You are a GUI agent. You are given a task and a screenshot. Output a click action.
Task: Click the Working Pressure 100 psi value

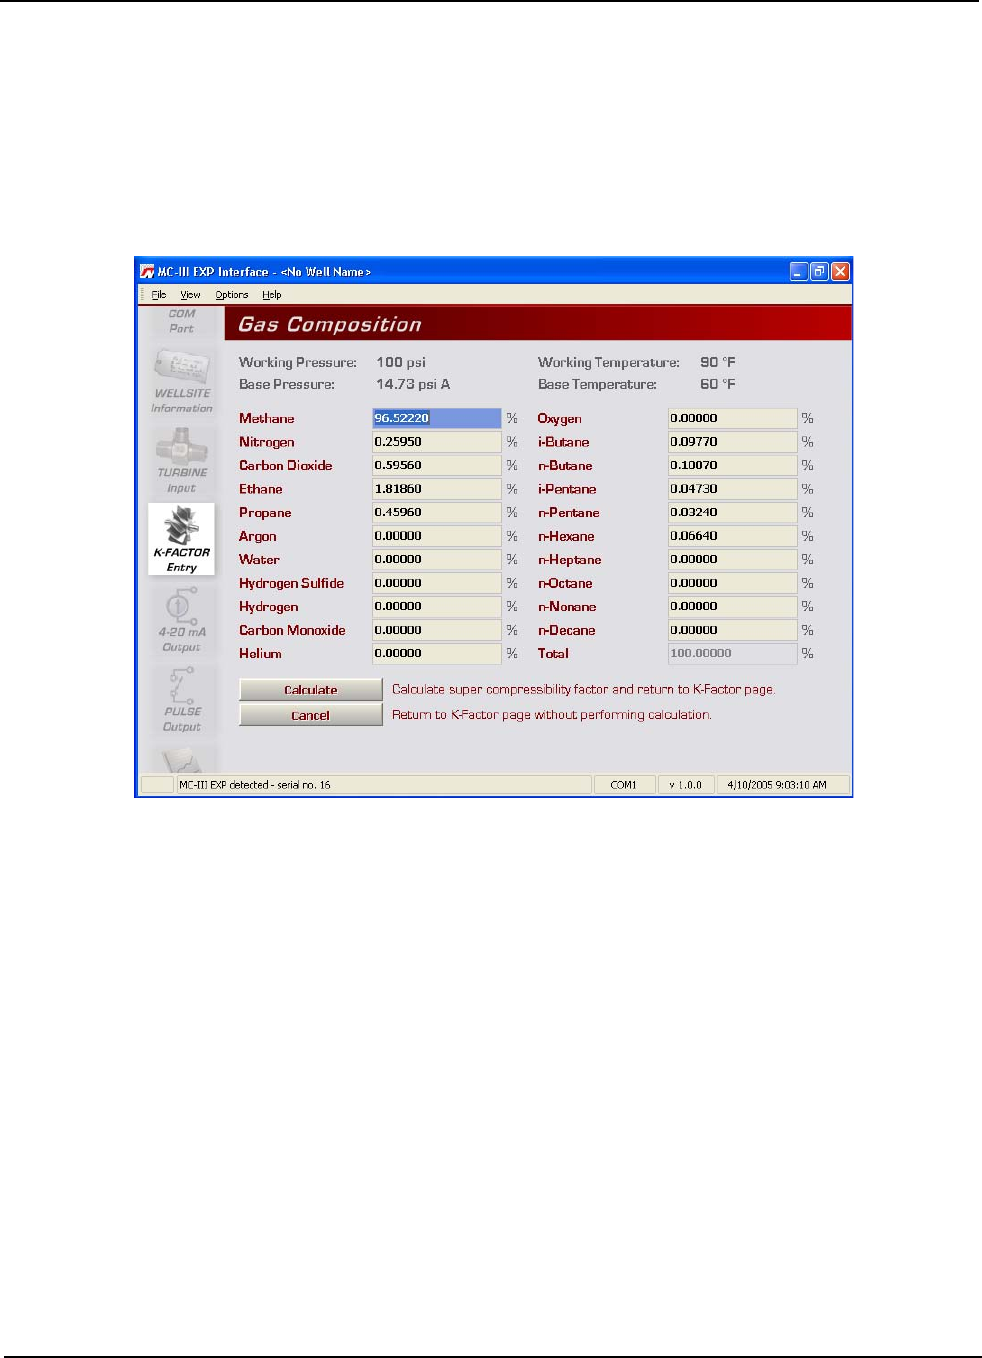tap(401, 362)
